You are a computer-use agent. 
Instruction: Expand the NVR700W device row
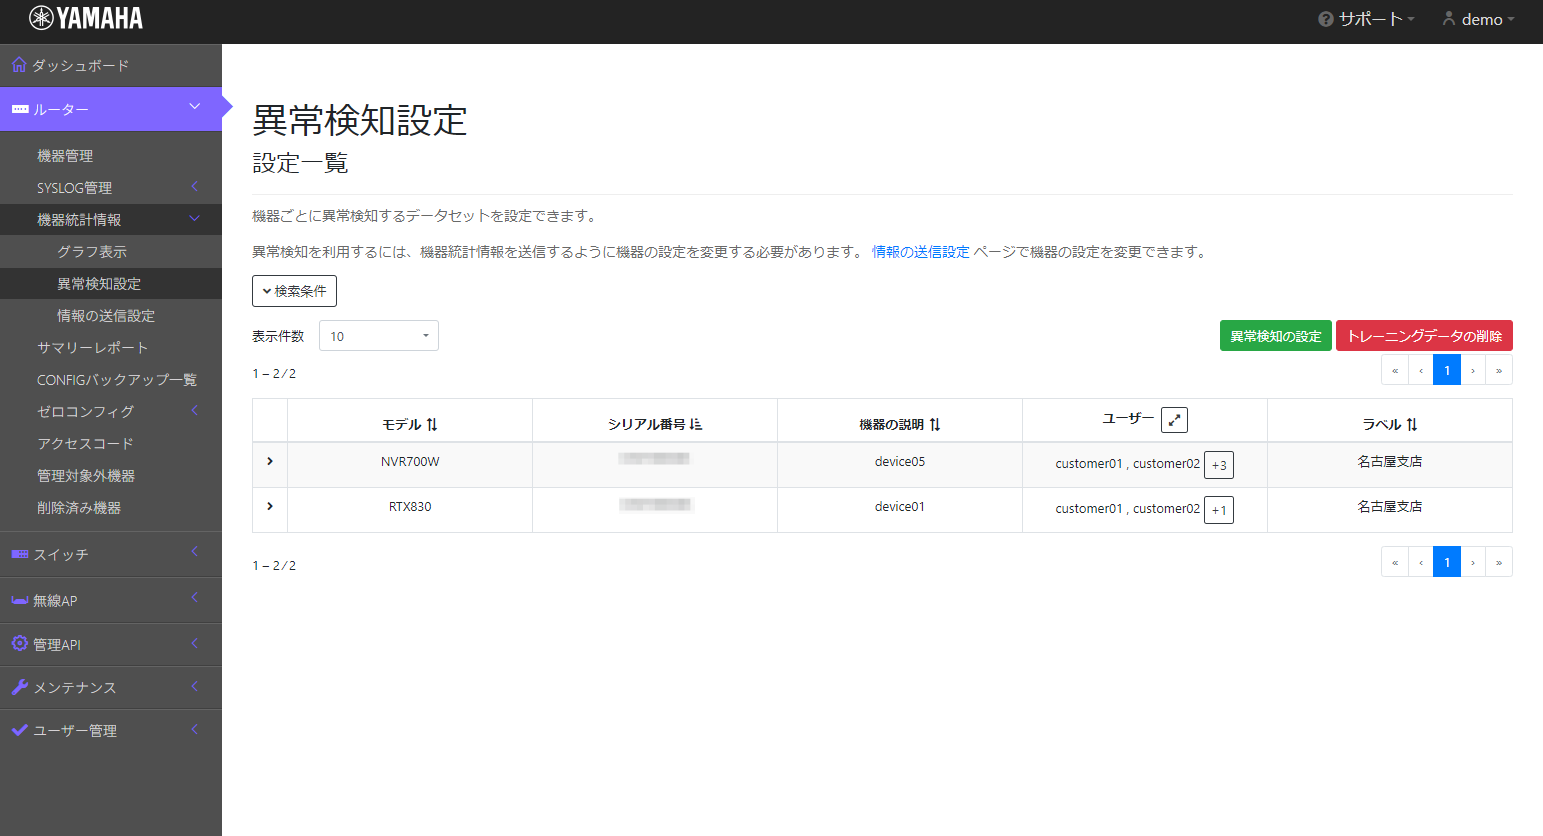tap(268, 463)
